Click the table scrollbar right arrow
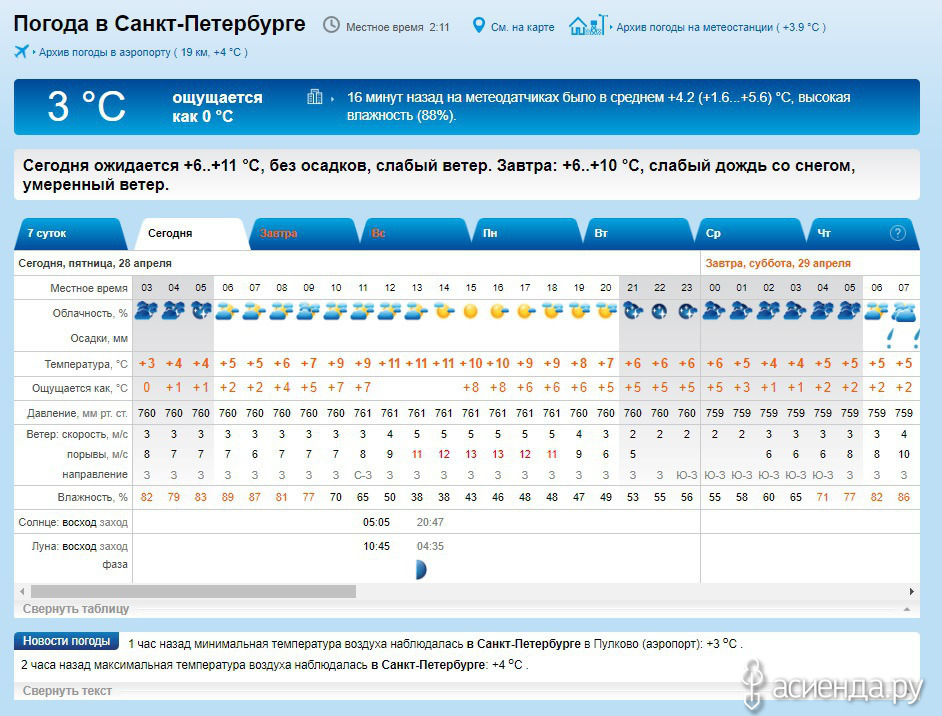 911,591
